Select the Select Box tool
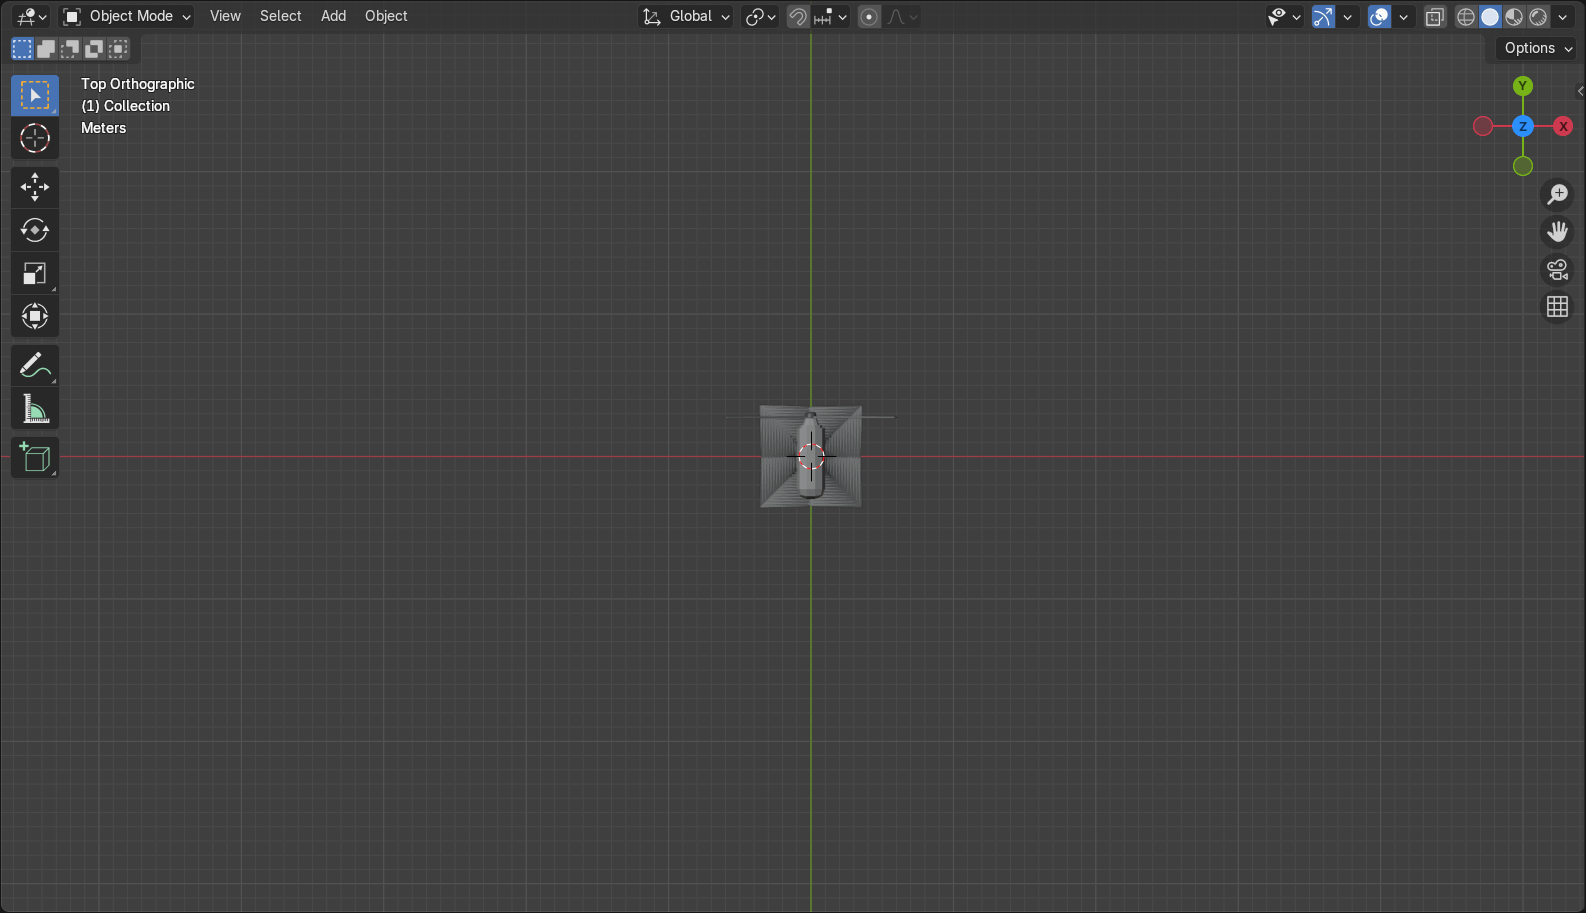Viewport: 1586px width, 913px height. (x=35, y=96)
